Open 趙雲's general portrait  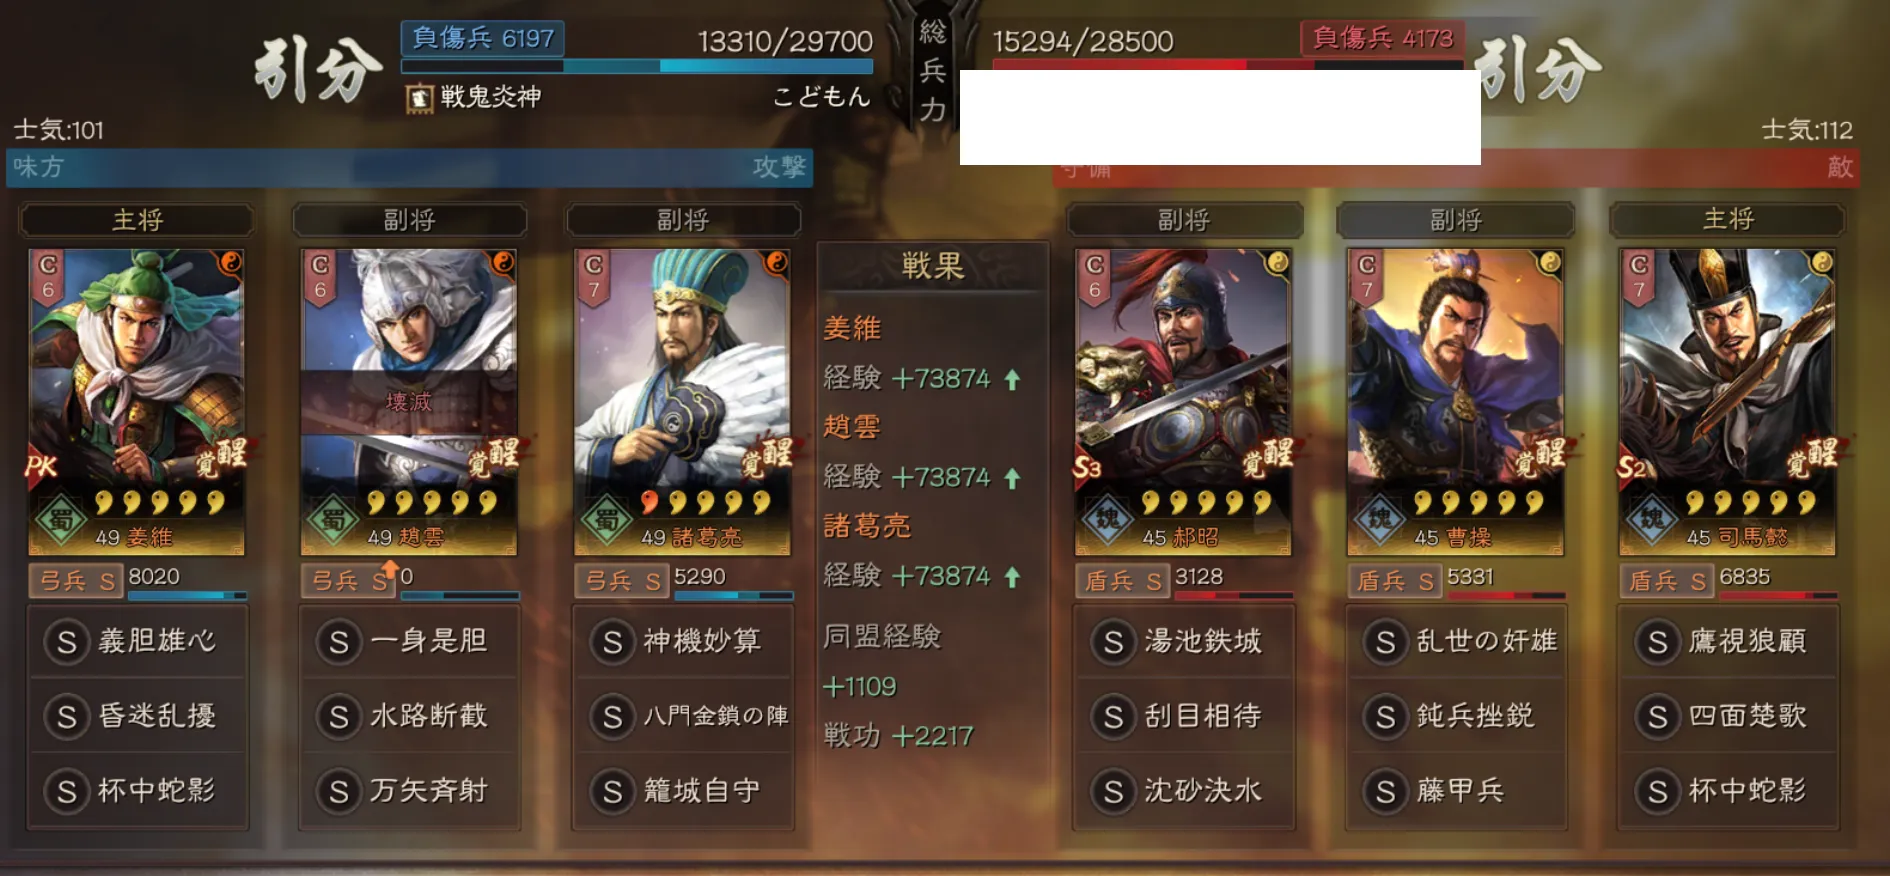click(409, 402)
